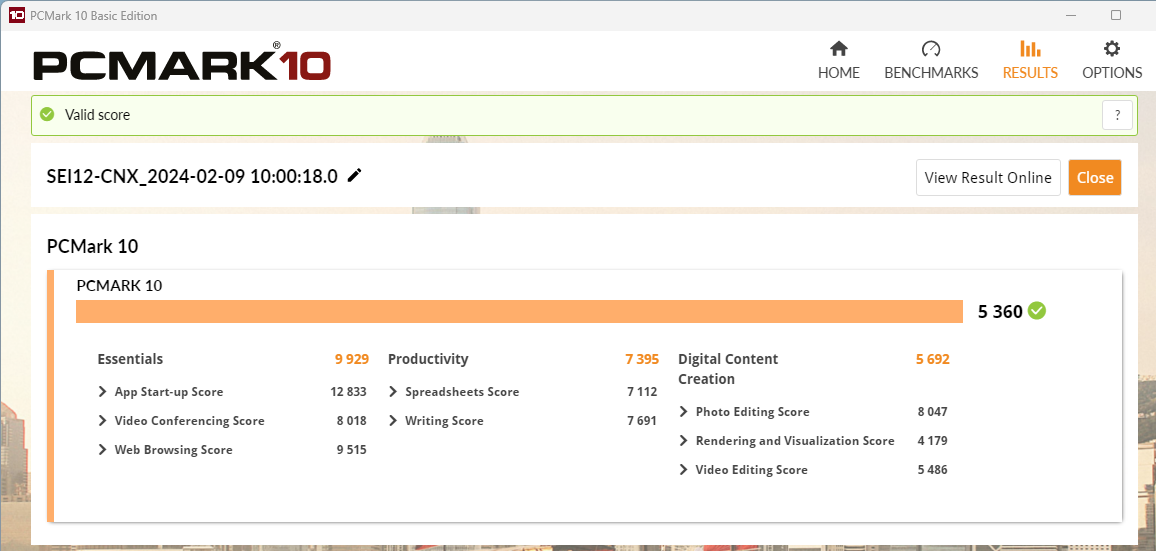
Task: Click the overall score 5 360
Action: (1000, 311)
